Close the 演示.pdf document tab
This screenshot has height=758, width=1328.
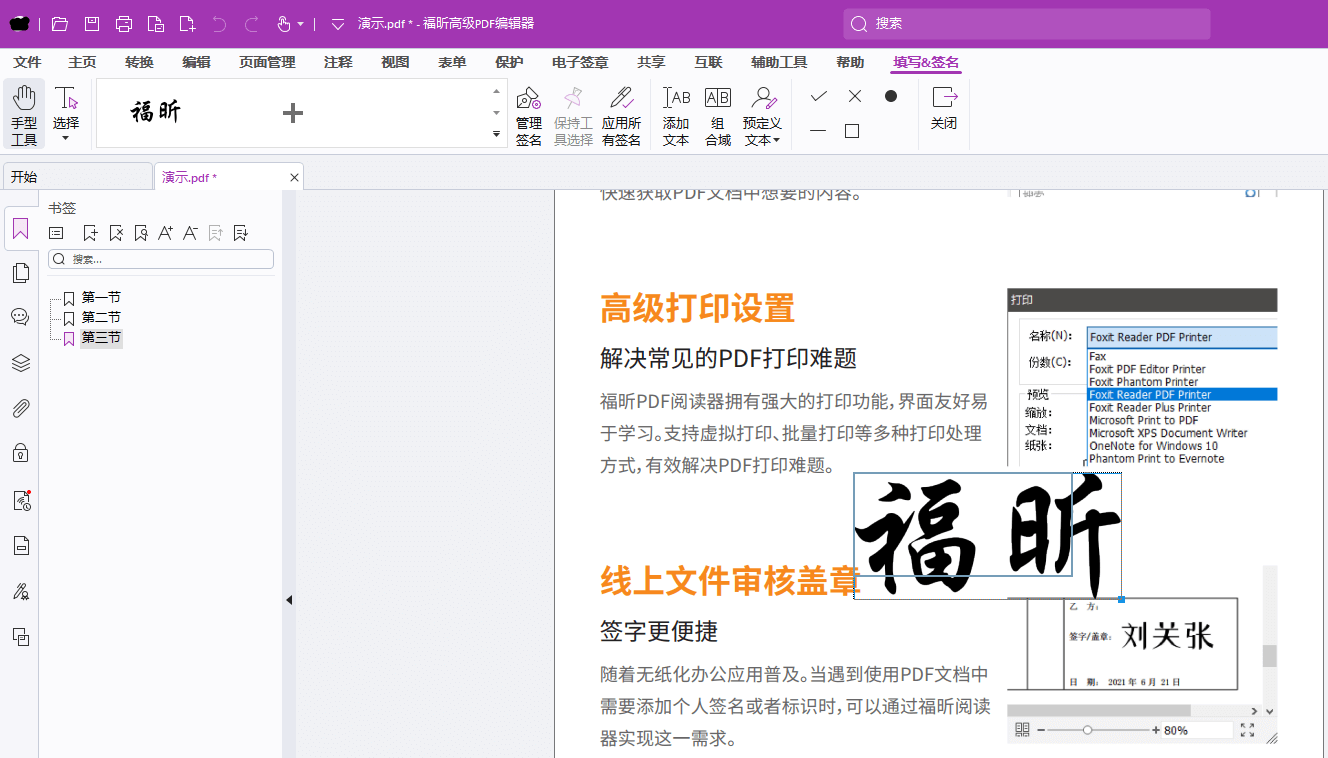294,177
